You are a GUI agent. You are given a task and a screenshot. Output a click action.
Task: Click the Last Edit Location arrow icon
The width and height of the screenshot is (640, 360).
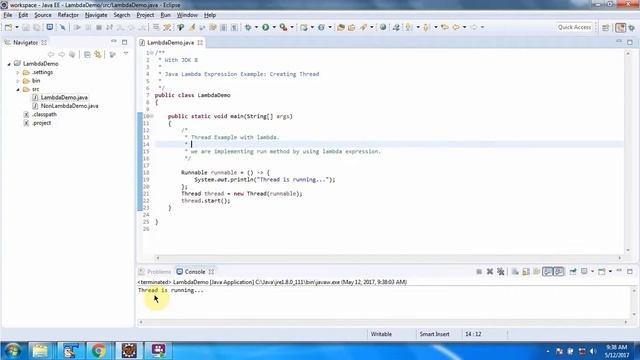click(x=445, y=27)
